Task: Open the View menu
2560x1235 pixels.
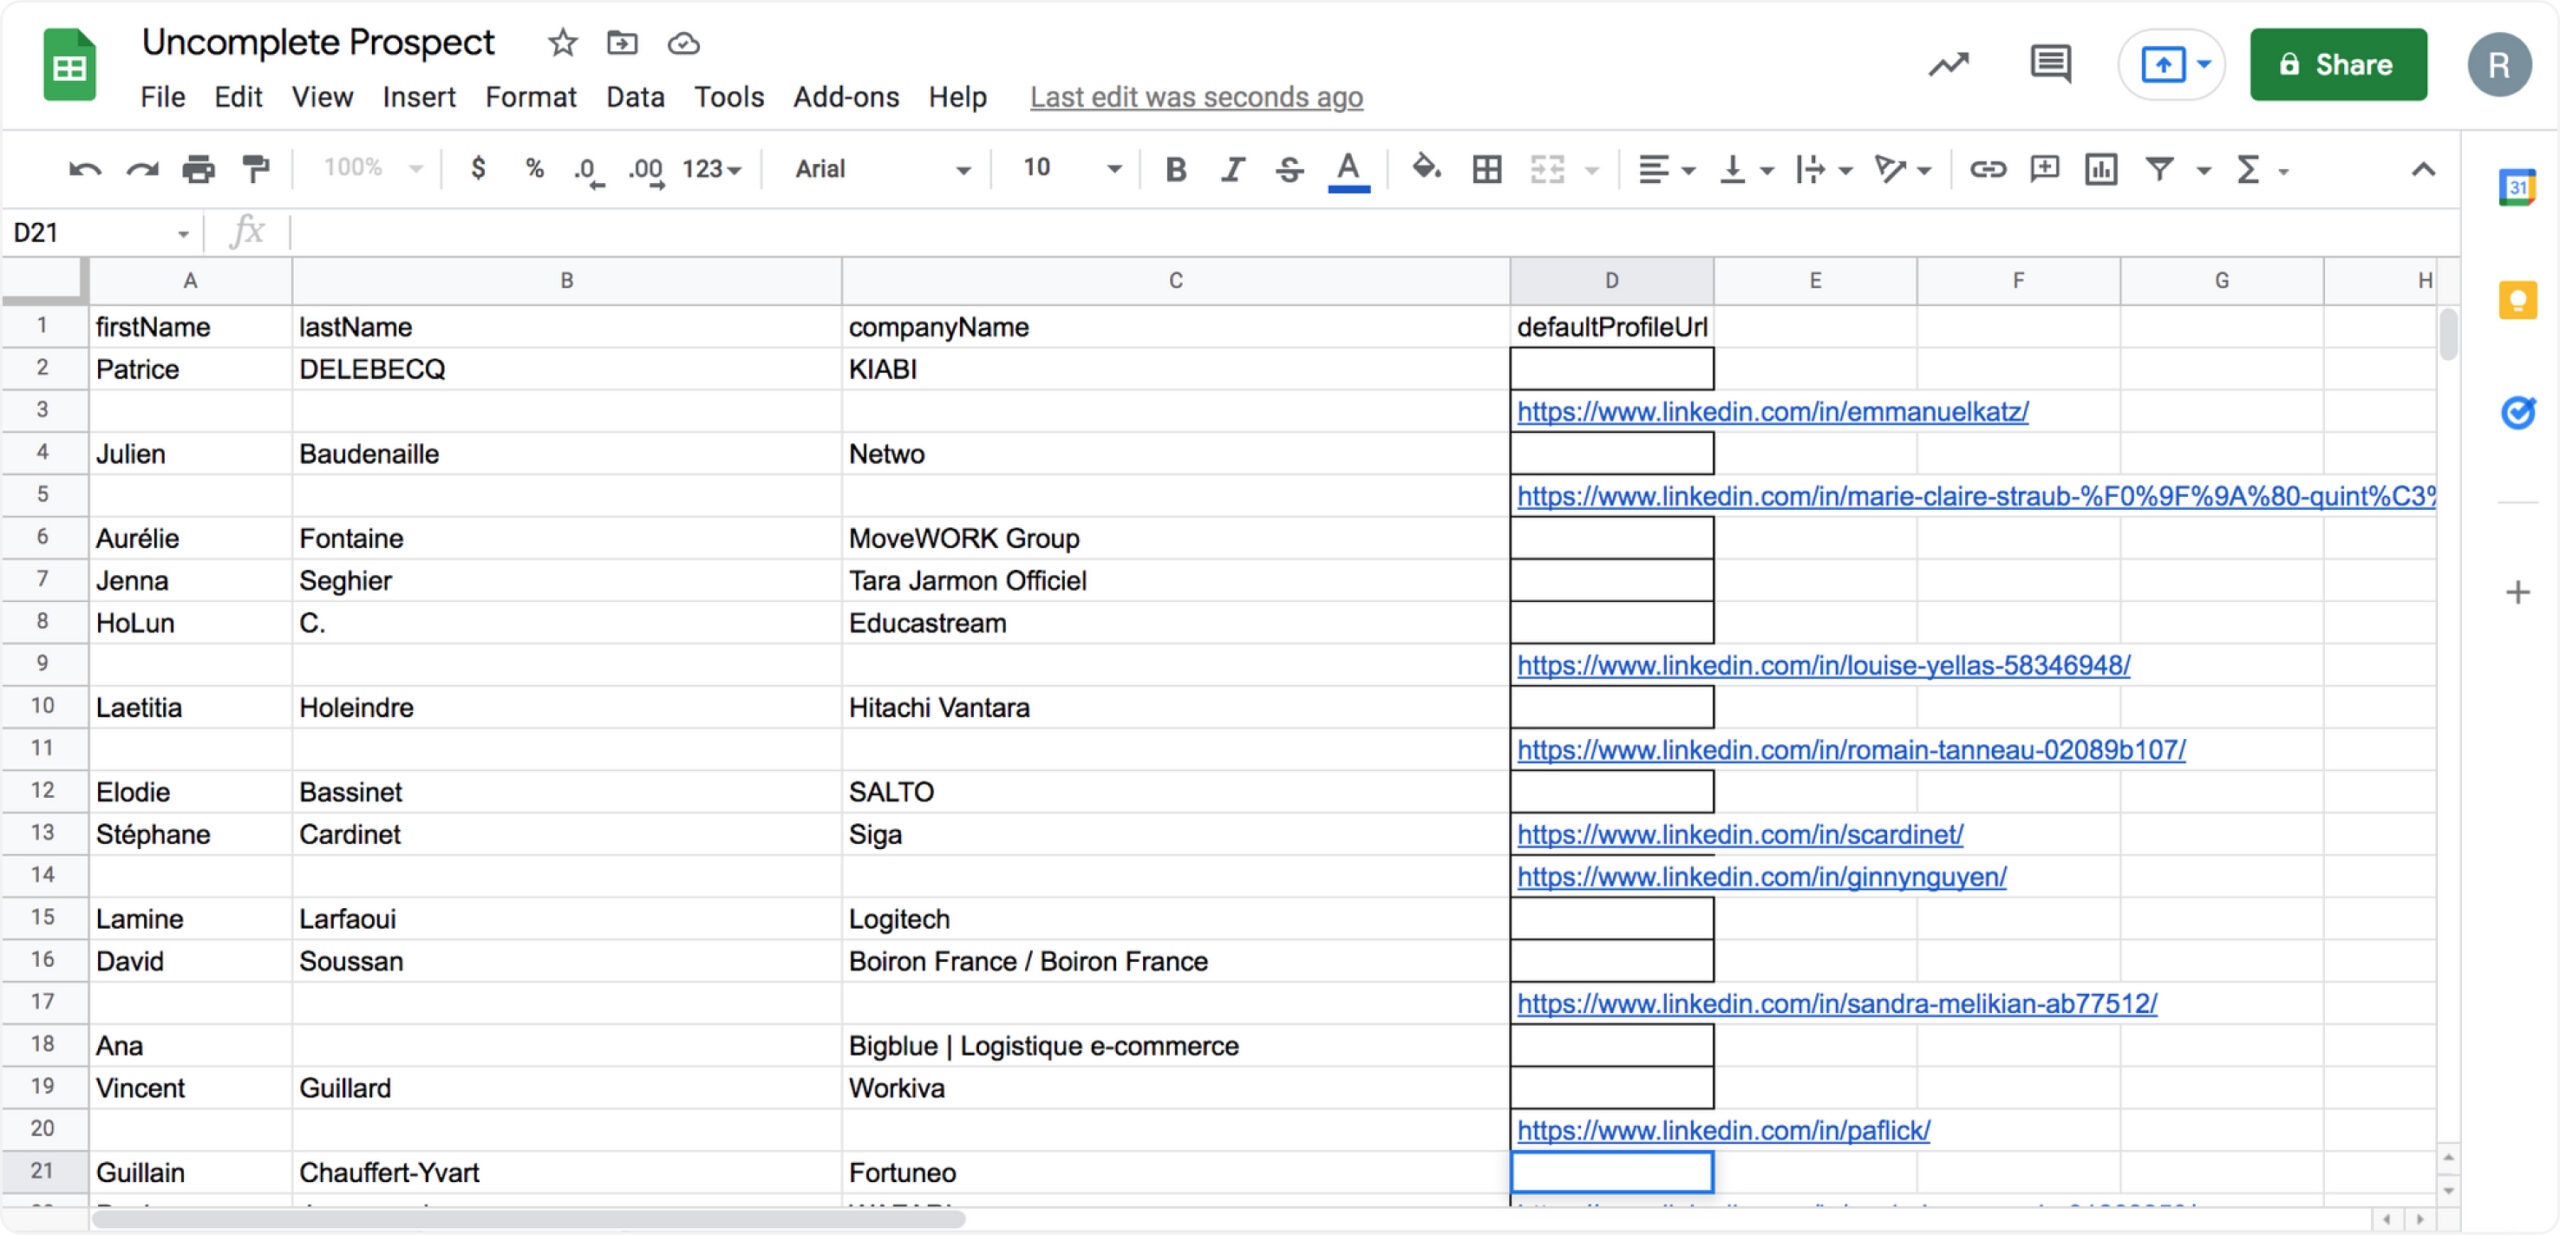Action: click(322, 97)
